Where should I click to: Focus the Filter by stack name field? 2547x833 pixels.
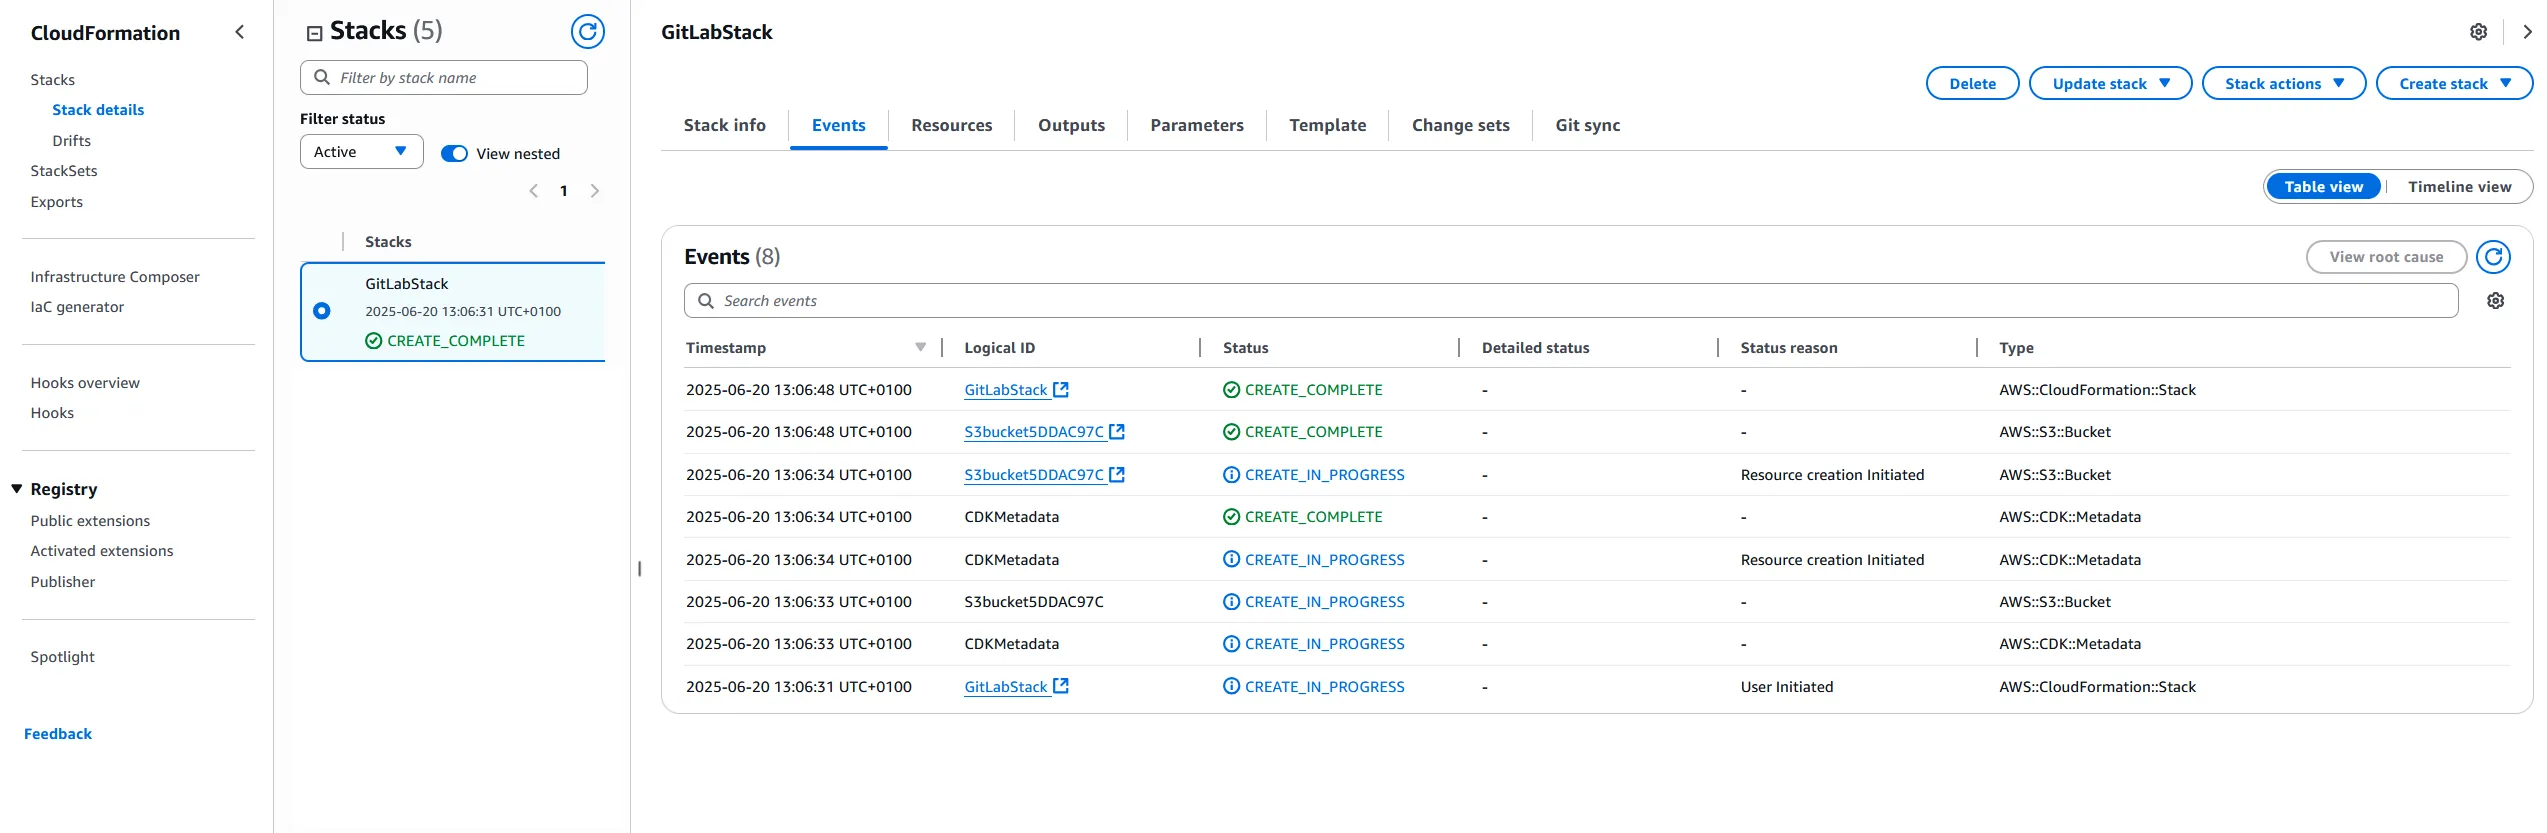(444, 78)
